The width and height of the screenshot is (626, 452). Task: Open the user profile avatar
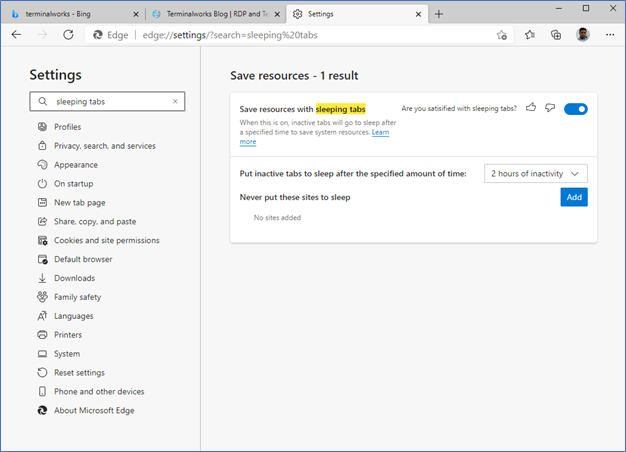[583, 35]
